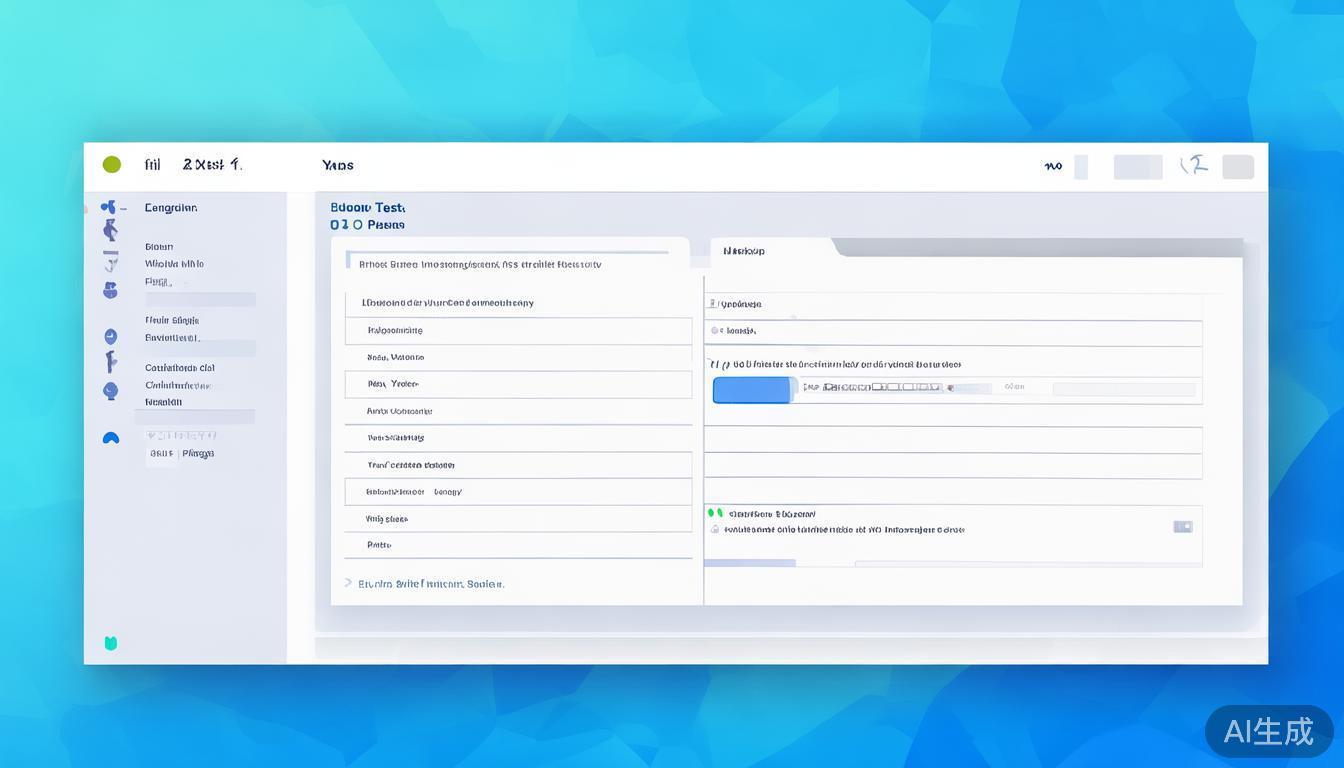The image size is (1344, 768).
Task: Click the teal icon at sidebar bottom
Action: coord(111,643)
